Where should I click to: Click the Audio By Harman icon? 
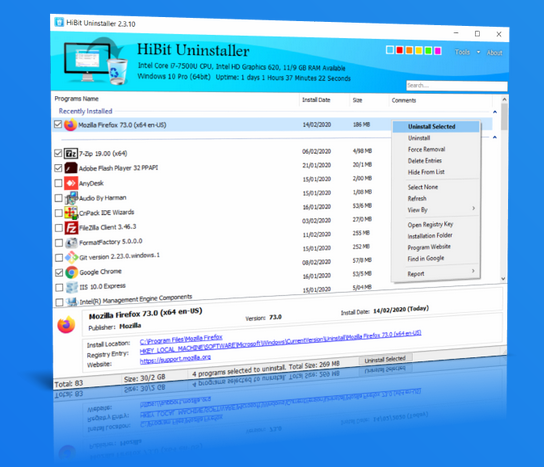[x=71, y=198]
